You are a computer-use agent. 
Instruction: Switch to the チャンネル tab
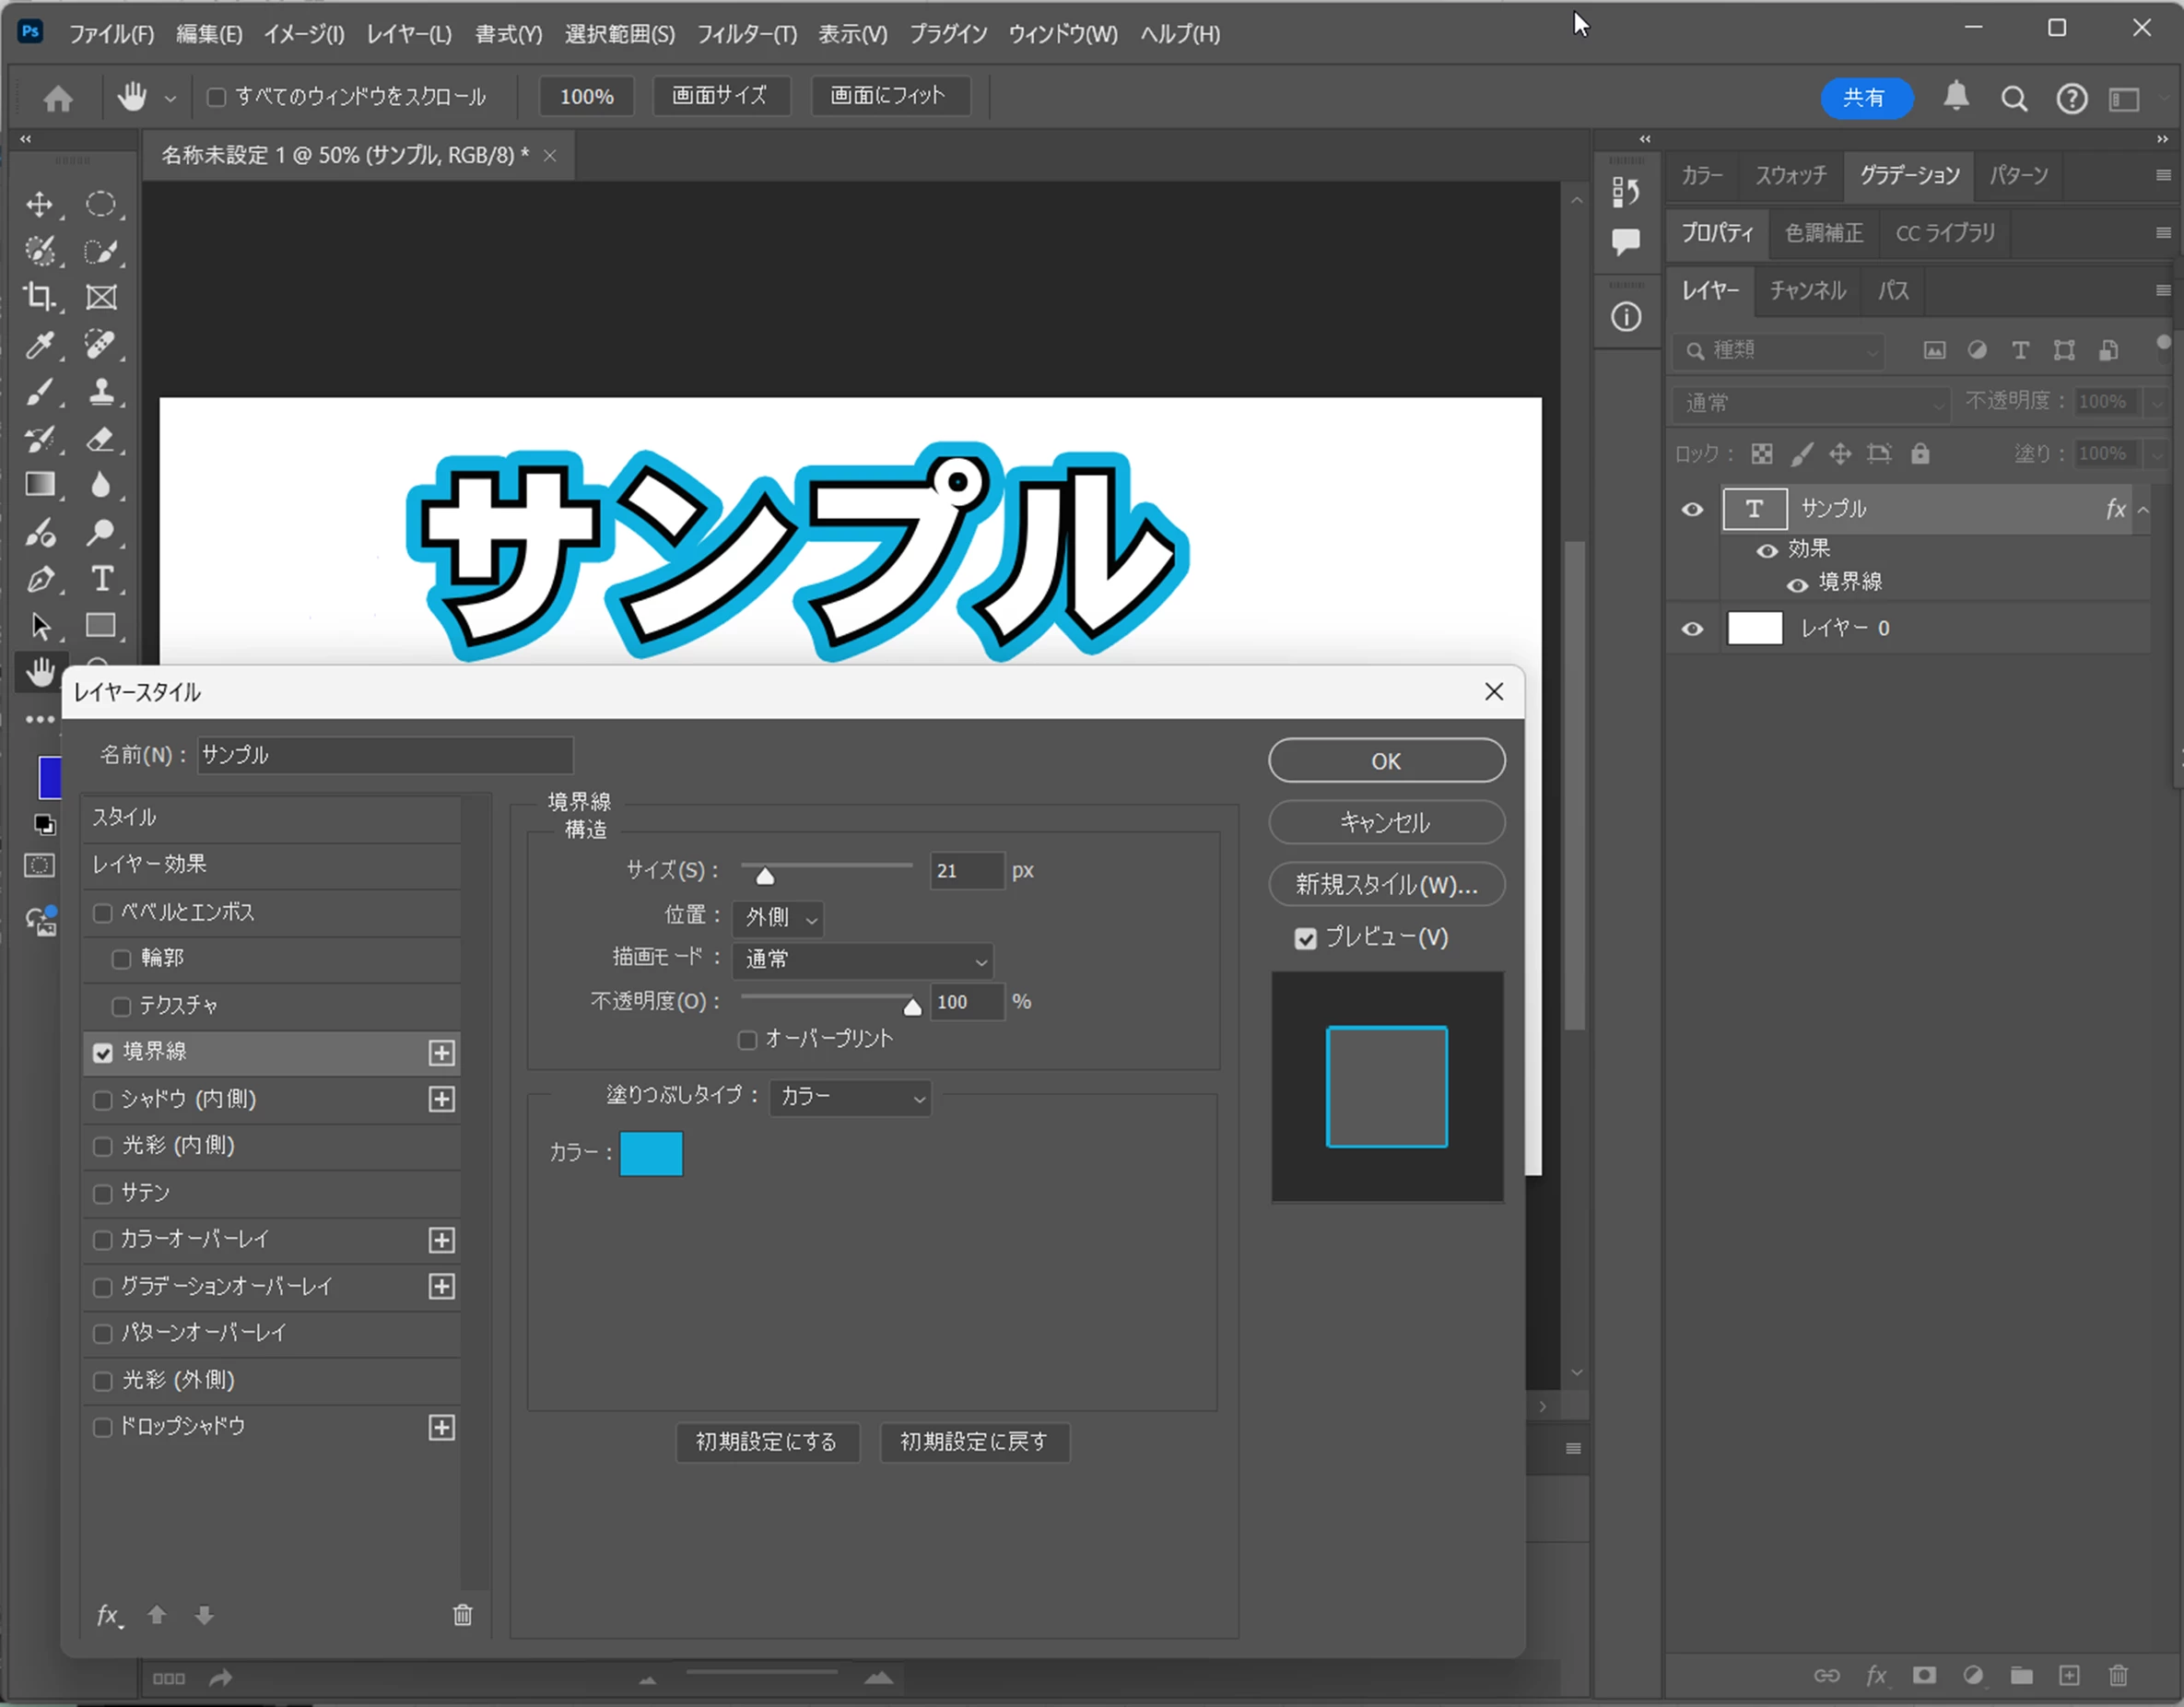pos(1807,291)
